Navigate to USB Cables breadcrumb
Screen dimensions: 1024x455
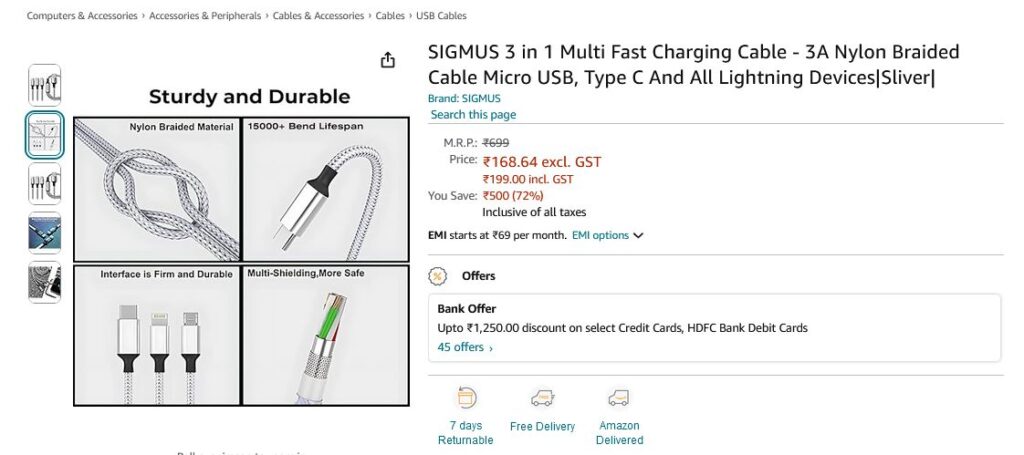[x=440, y=16]
